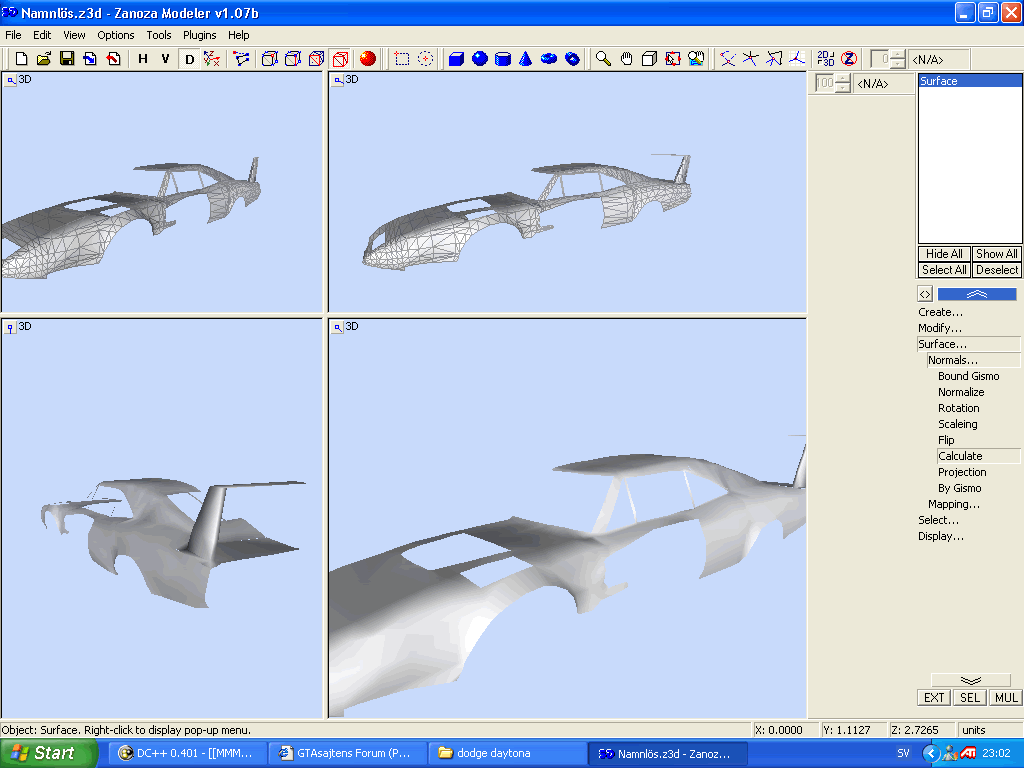Toggle the H axis lock button
The image size is (1024, 768).
pos(143,59)
